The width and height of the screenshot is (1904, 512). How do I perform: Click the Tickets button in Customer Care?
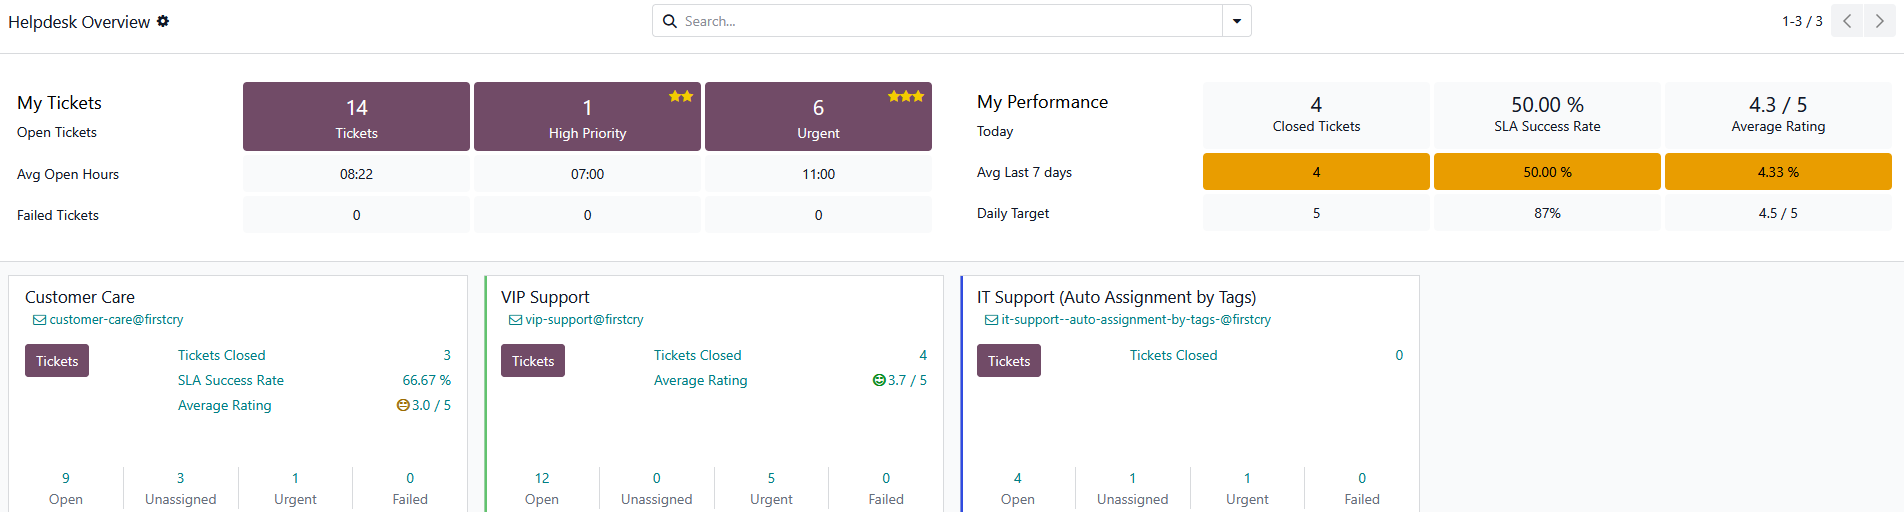[x=57, y=361]
